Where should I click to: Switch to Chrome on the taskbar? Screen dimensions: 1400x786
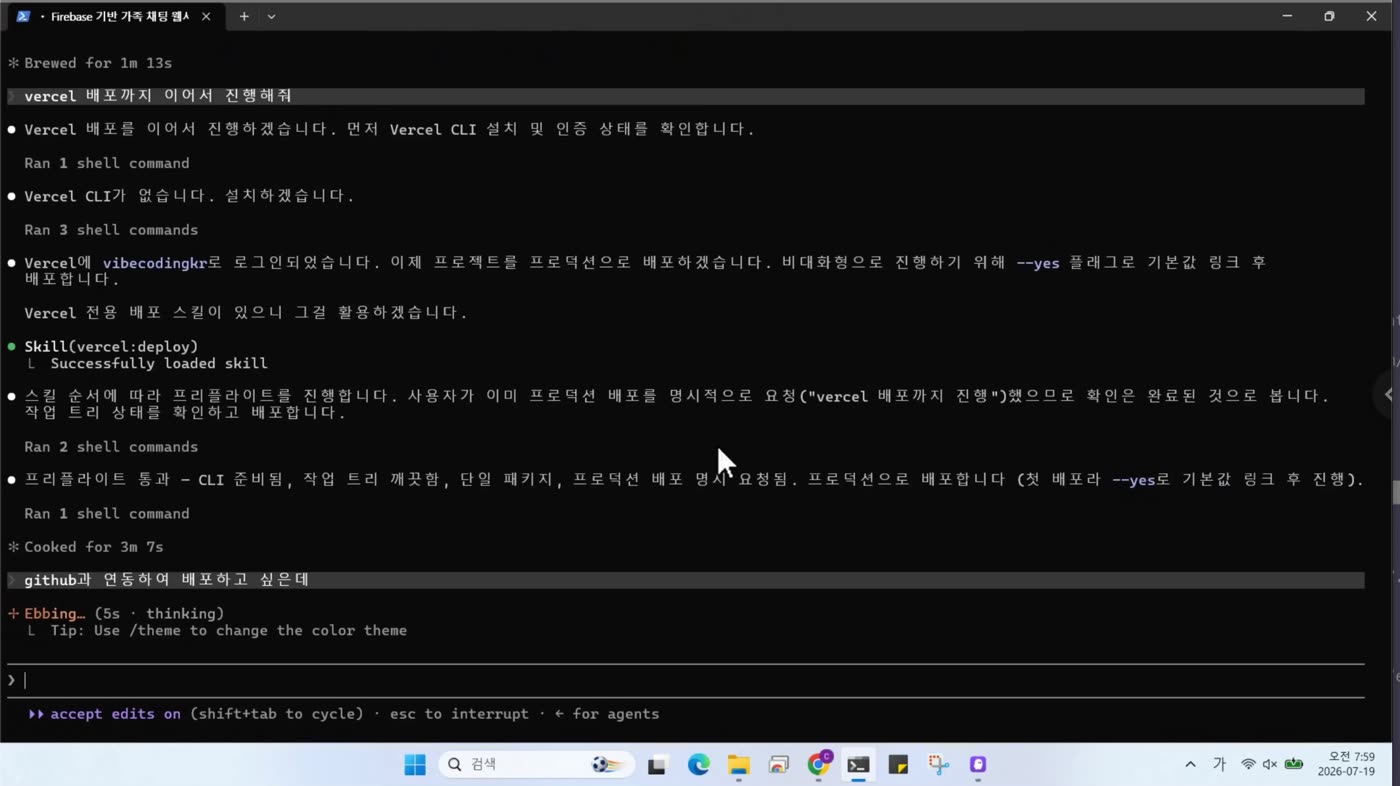point(819,765)
